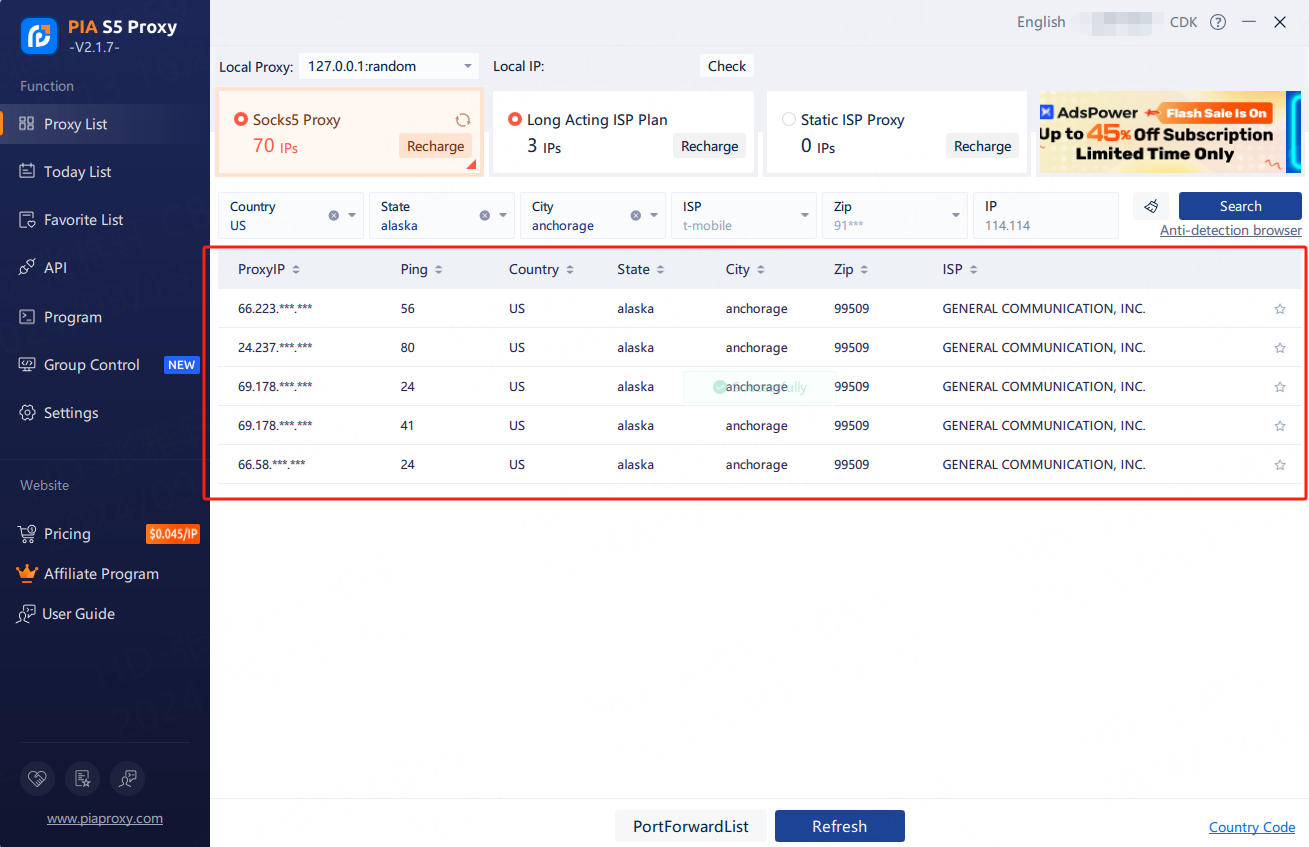Open the Program sidebar icon

tap(26, 316)
